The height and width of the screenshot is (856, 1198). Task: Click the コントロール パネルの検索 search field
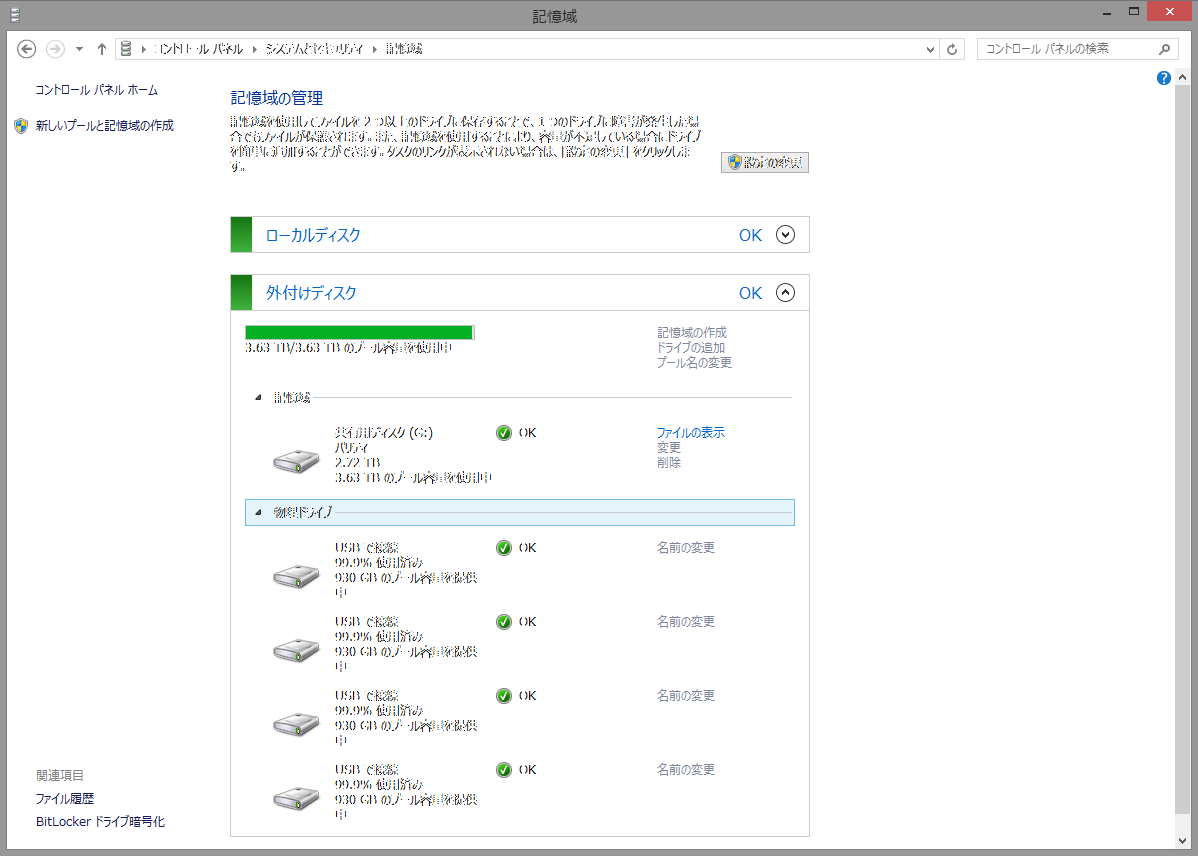click(1065, 49)
